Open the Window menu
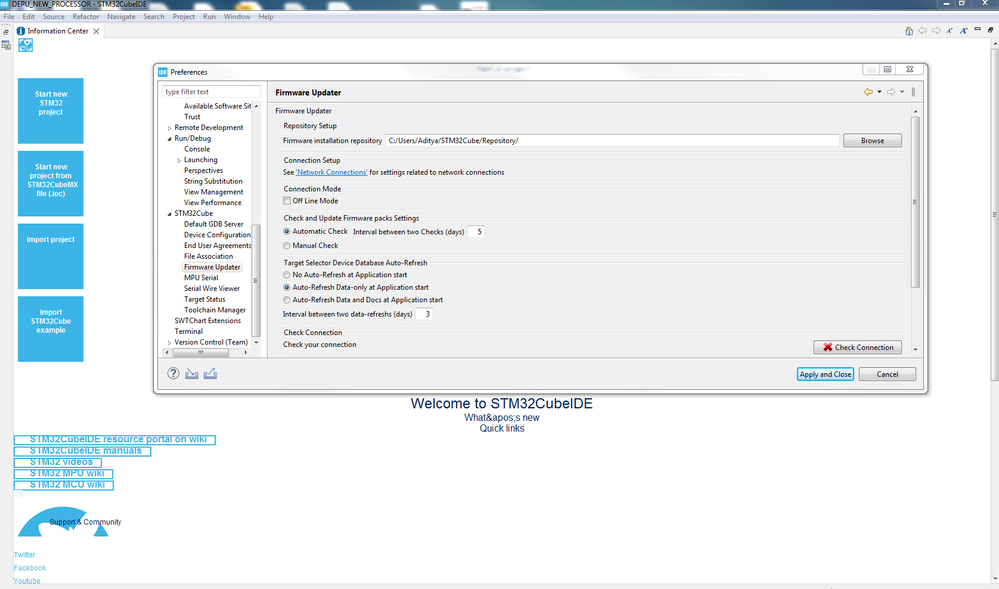 click(237, 17)
